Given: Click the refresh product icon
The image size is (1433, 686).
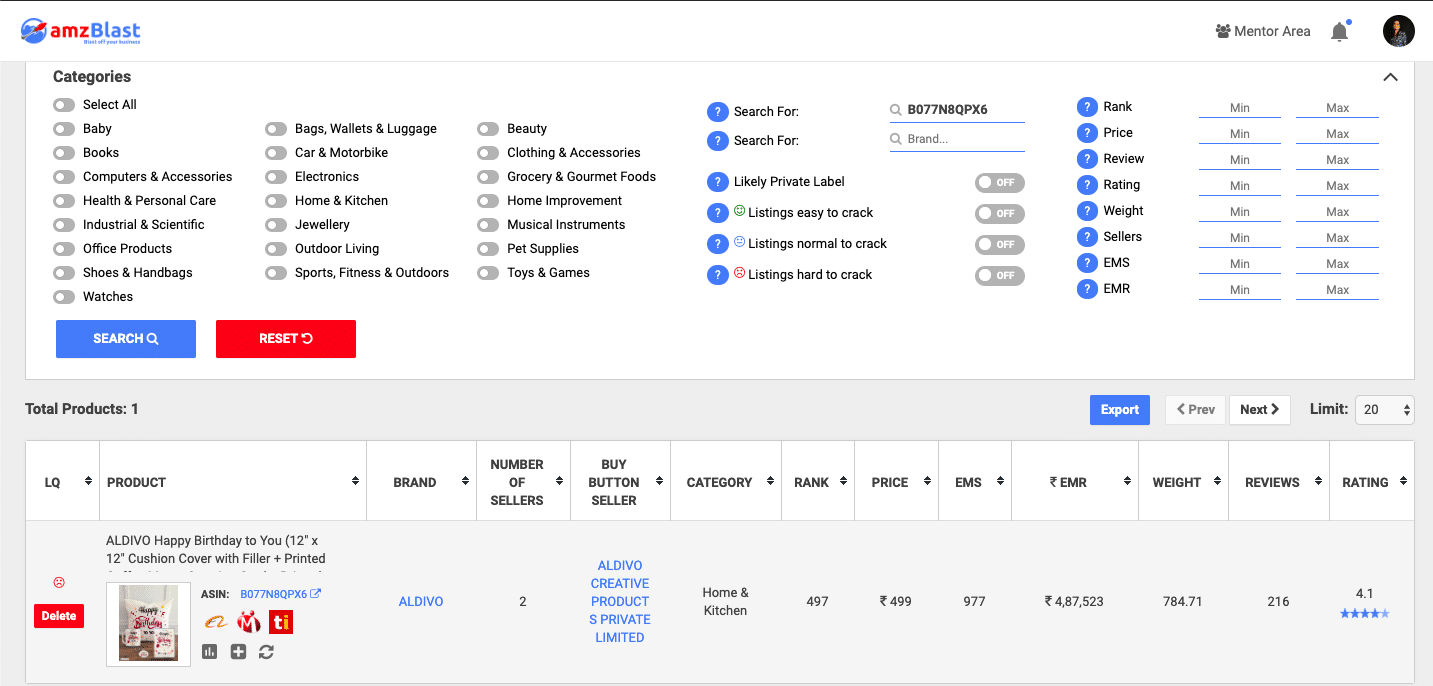Looking at the screenshot, I should 266,652.
